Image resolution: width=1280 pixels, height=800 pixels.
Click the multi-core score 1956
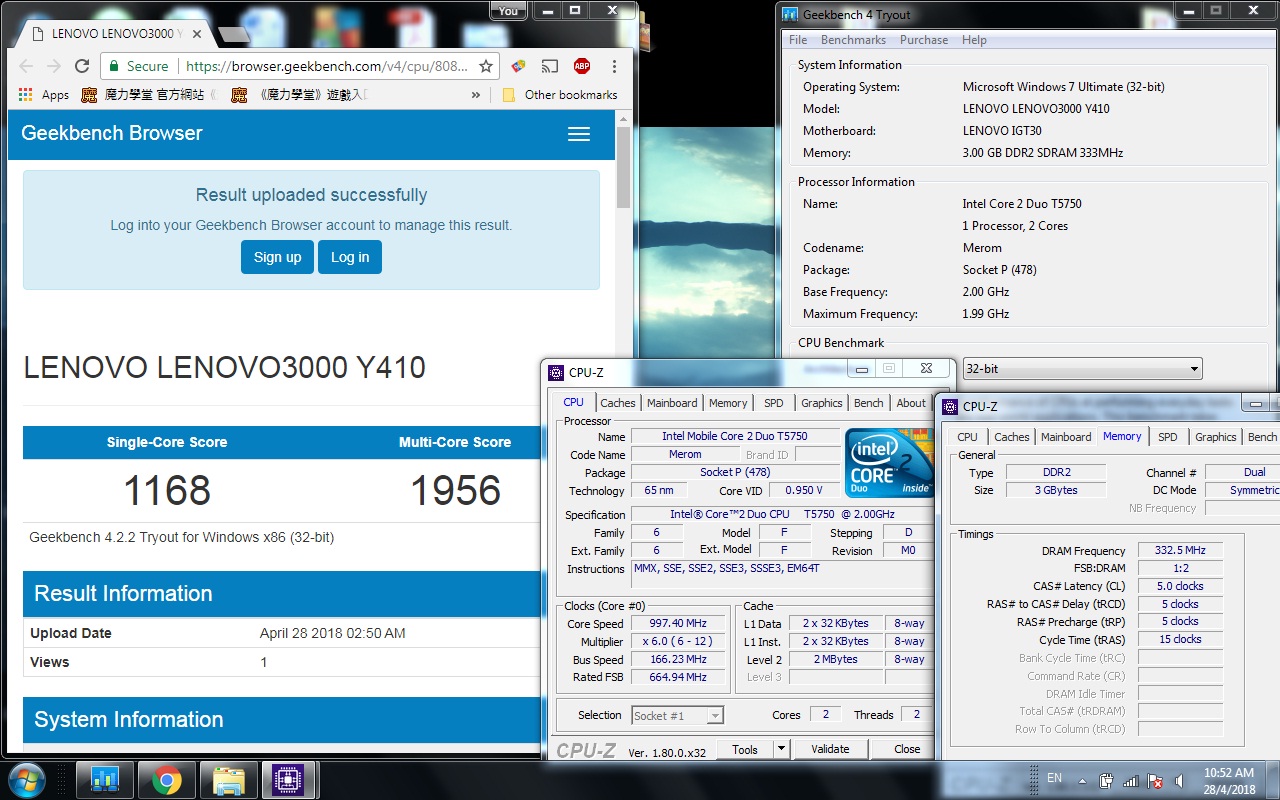[x=456, y=491]
